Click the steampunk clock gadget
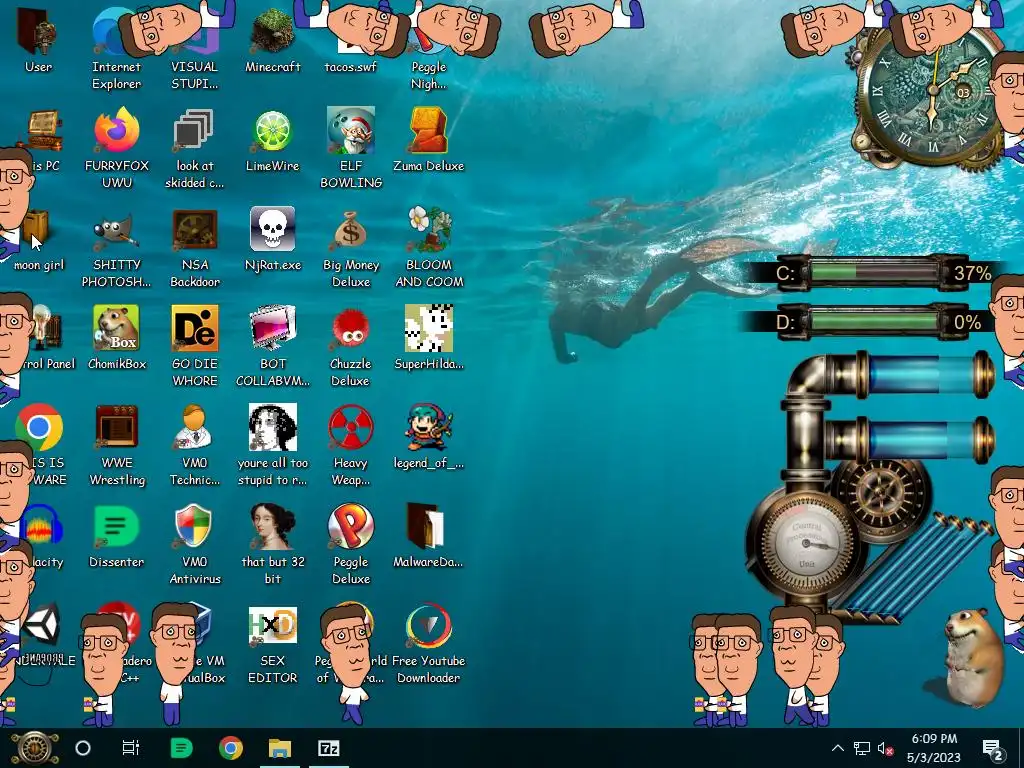This screenshot has height=768, width=1024. tap(931, 93)
